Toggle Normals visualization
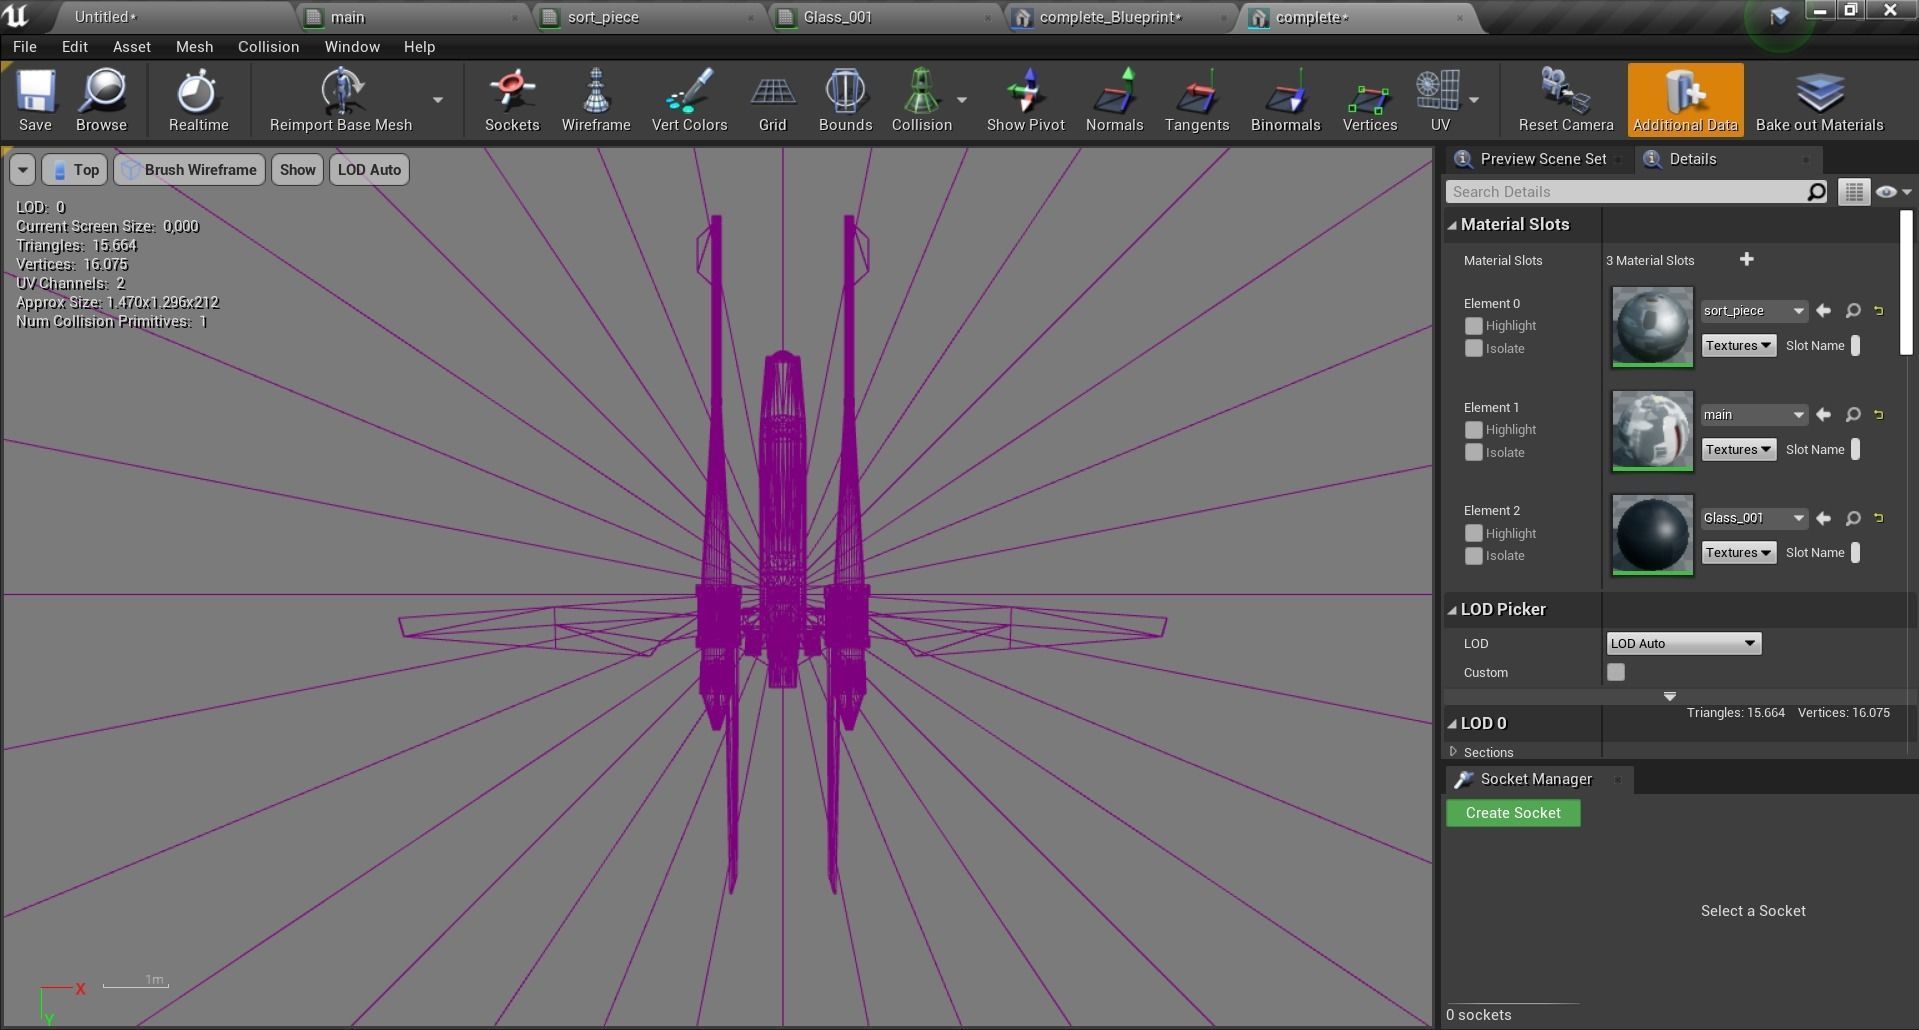Viewport: 1919px width, 1030px height. pyautogui.click(x=1114, y=100)
